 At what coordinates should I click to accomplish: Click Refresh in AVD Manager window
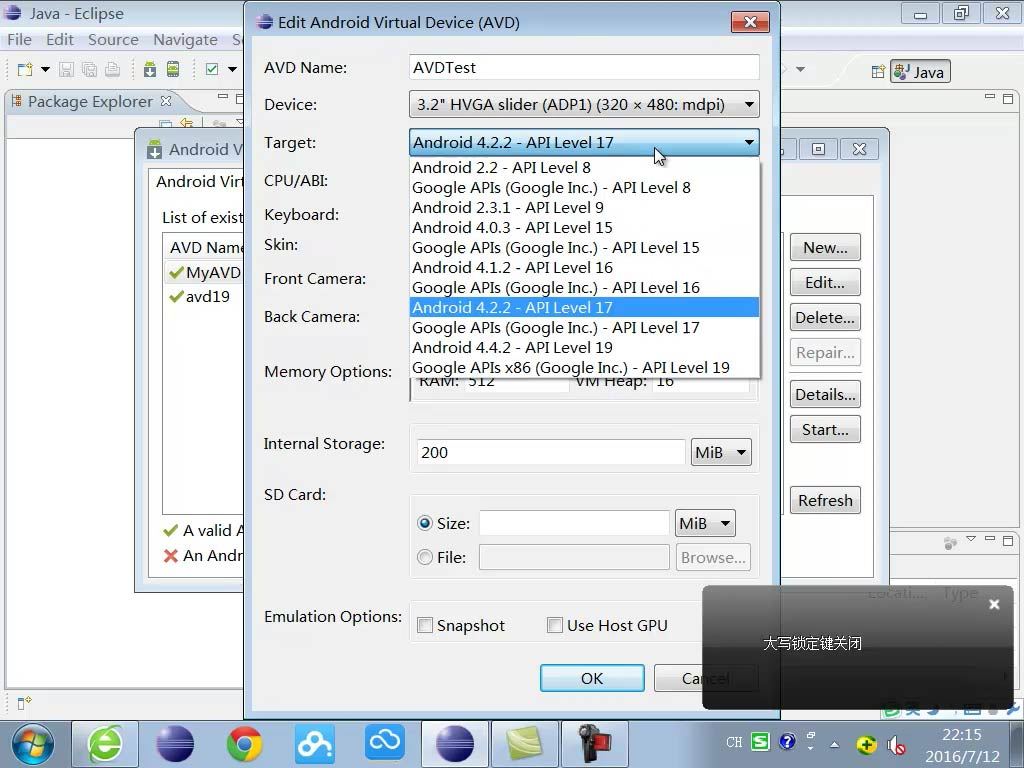tap(825, 501)
